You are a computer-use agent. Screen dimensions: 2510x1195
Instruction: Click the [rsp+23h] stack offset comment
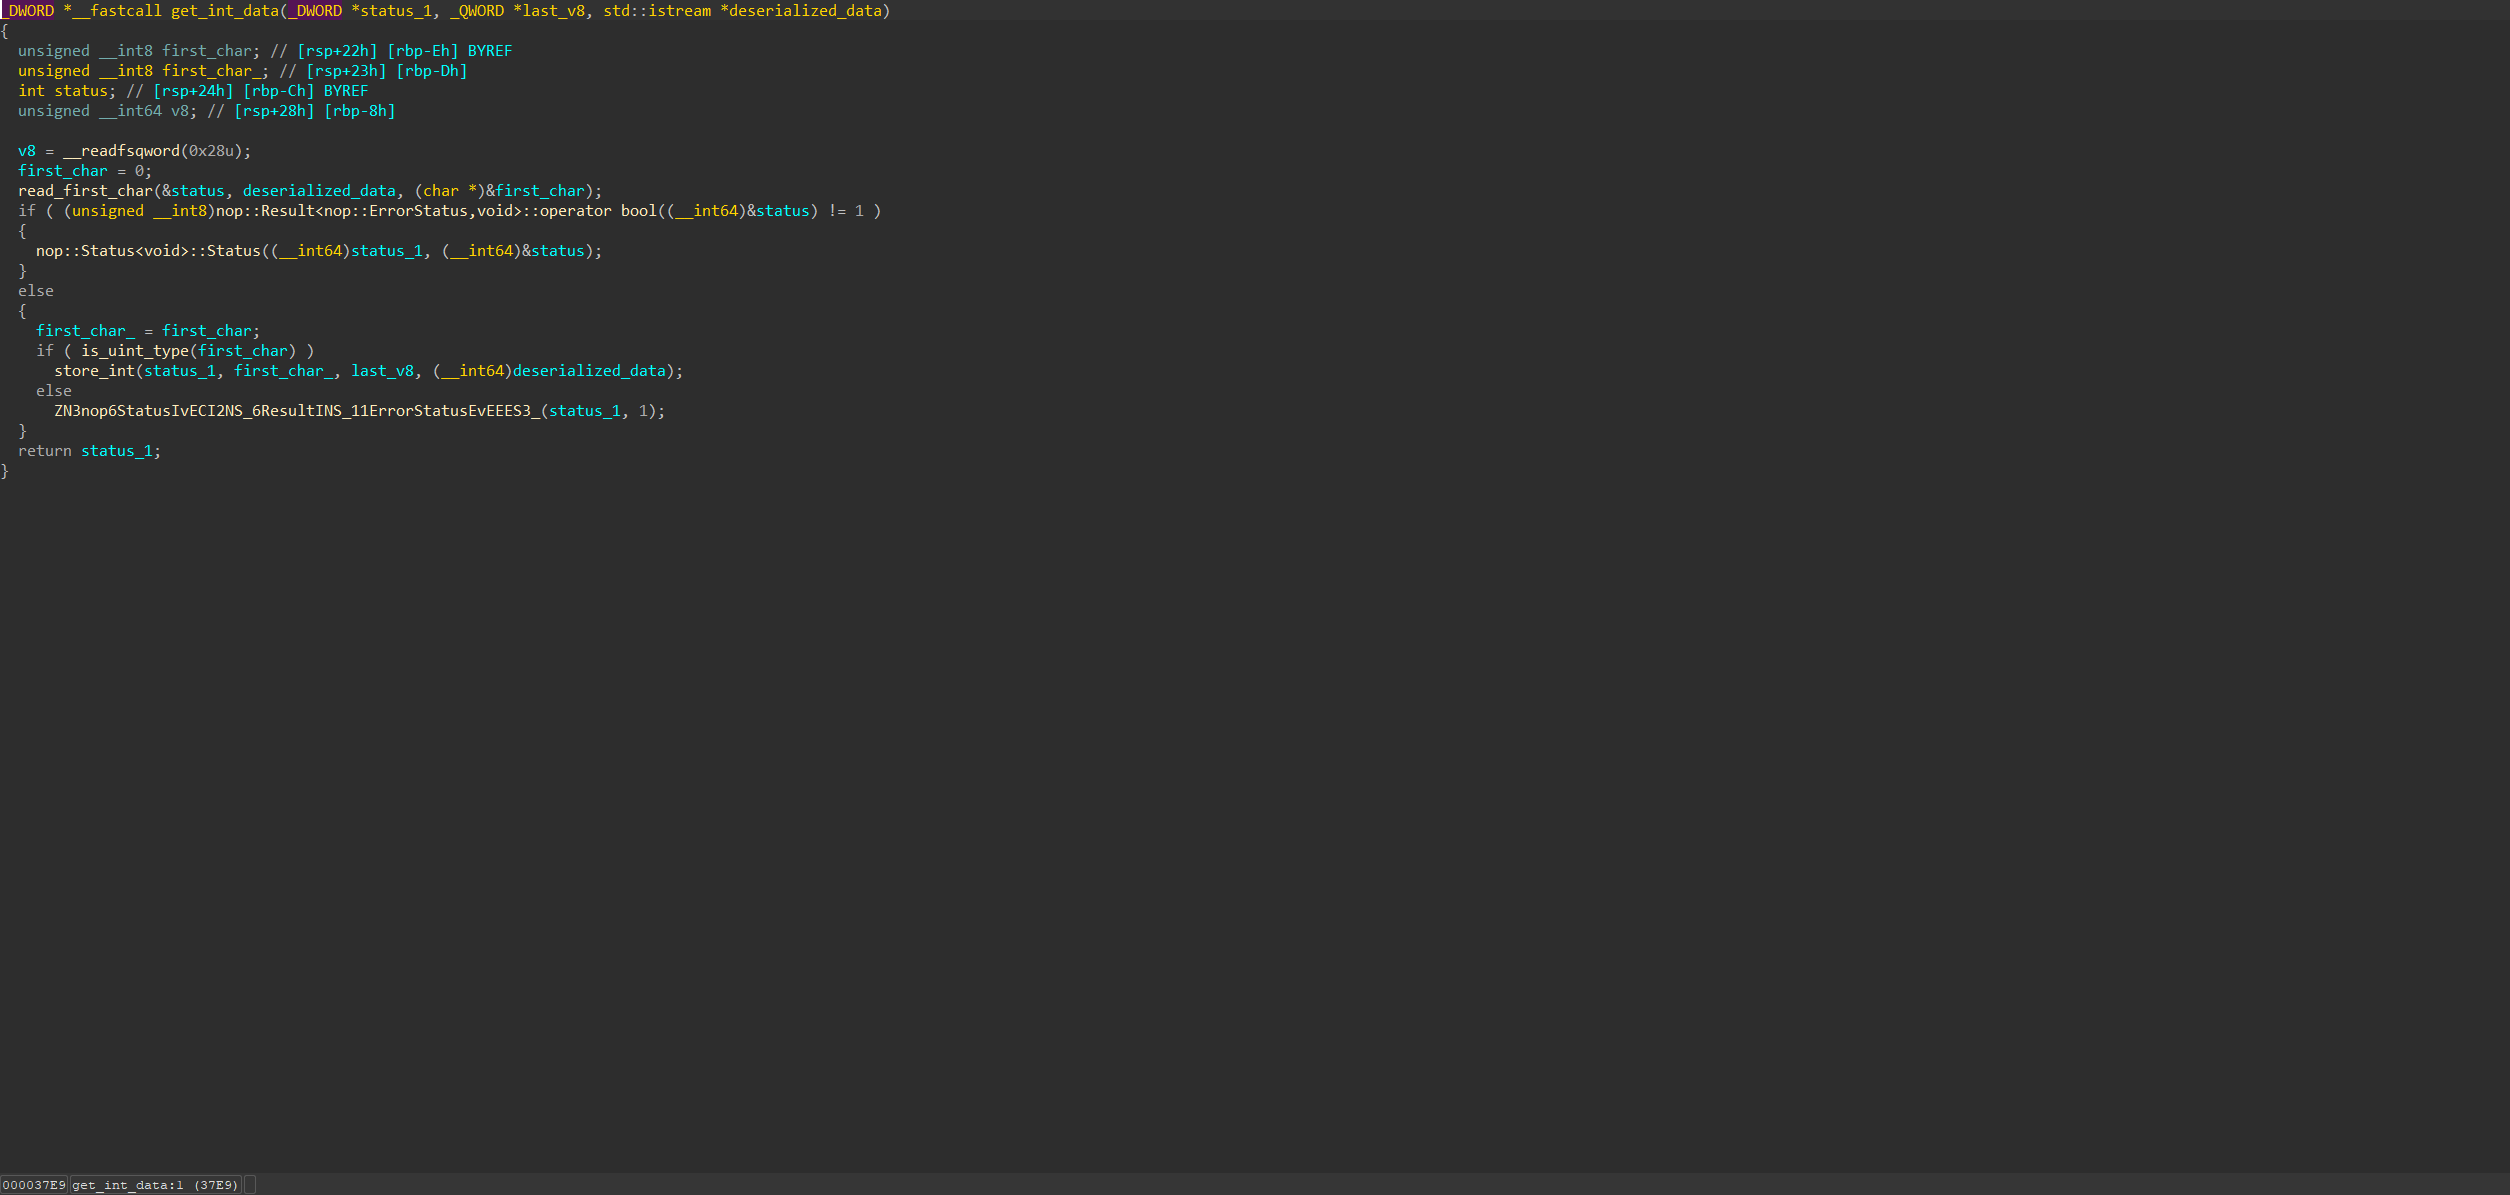[346, 71]
